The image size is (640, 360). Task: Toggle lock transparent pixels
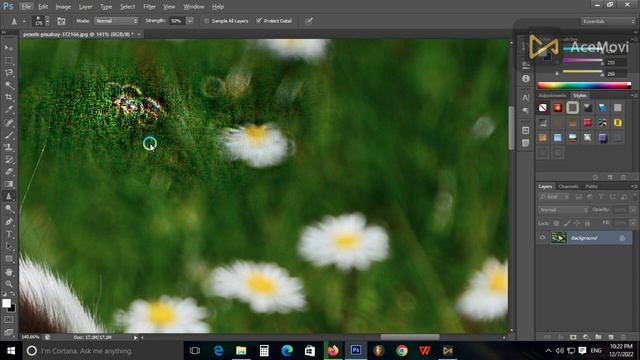(556, 223)
